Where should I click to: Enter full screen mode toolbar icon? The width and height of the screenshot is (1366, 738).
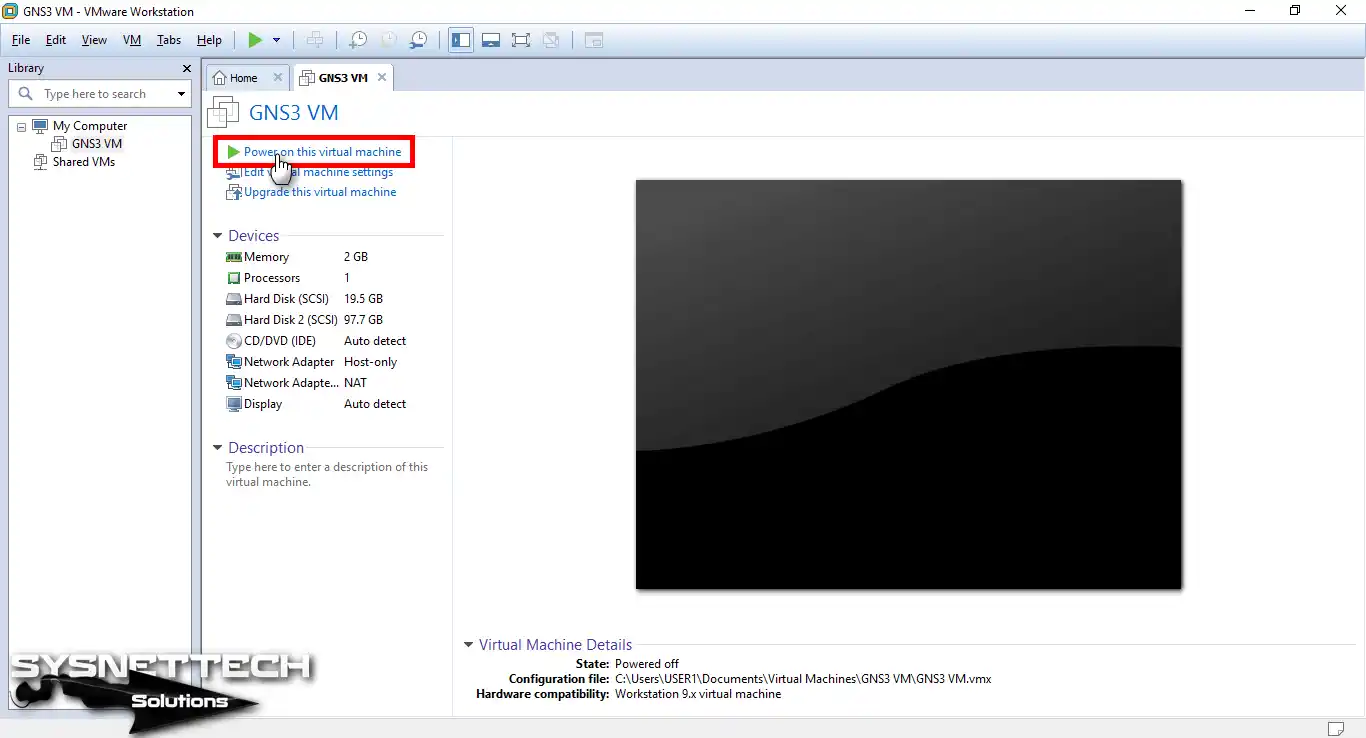click(x=520, y=40)
